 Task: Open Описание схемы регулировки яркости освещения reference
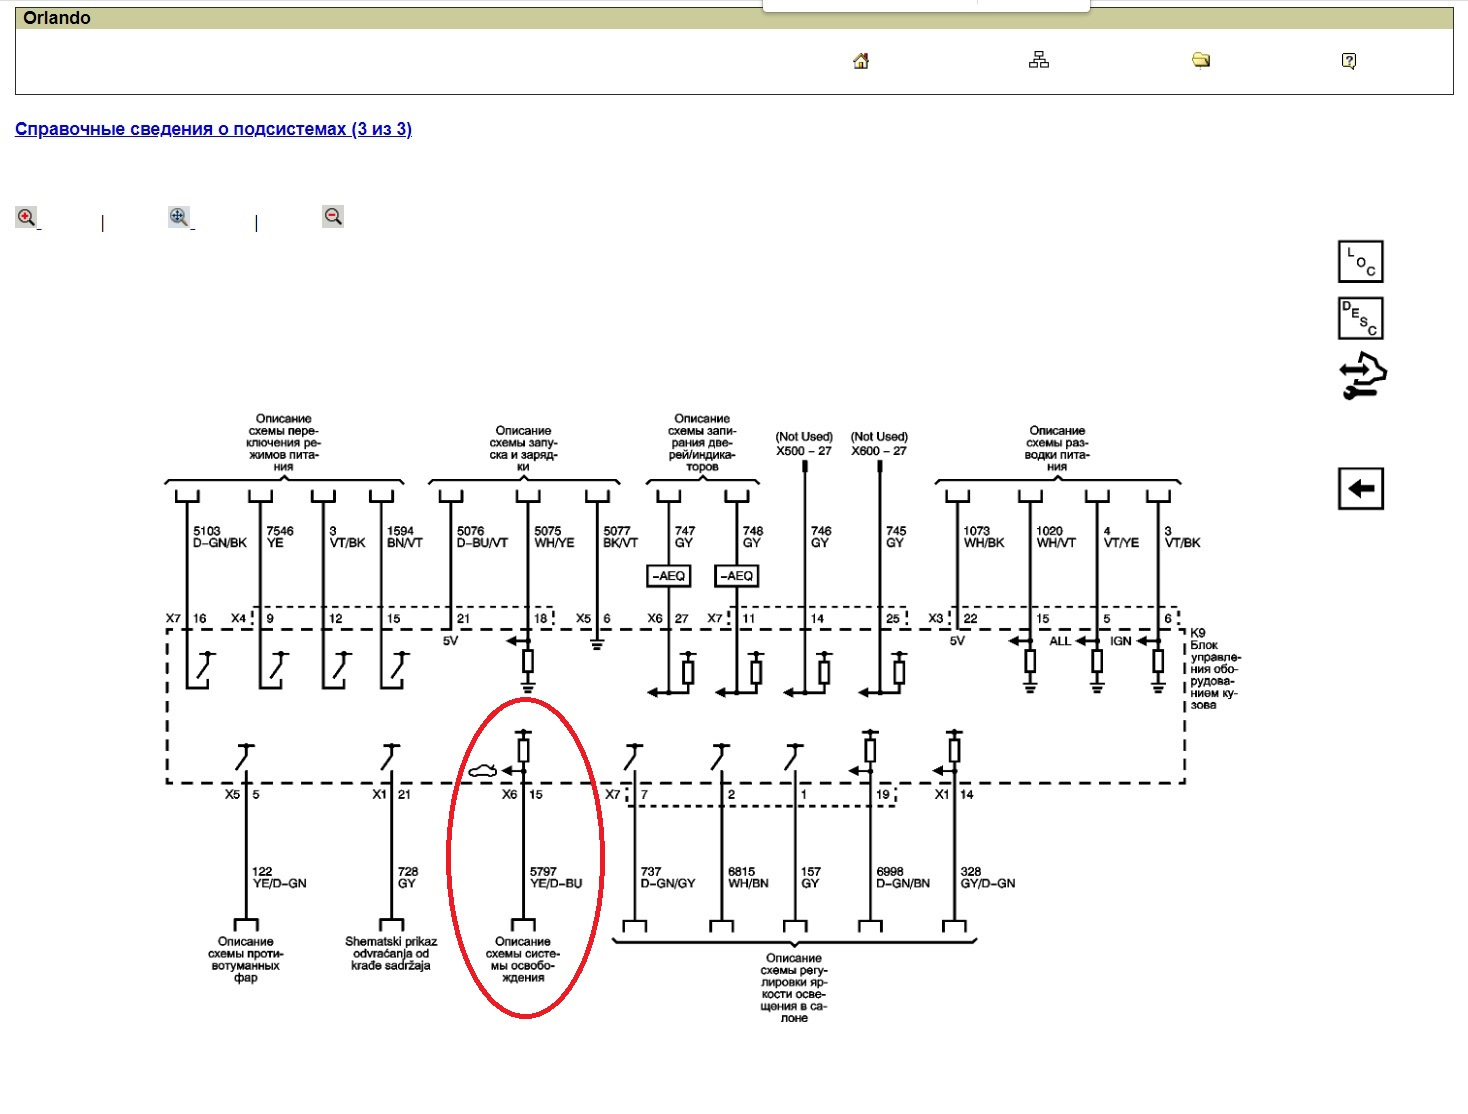tap(794, 988)
